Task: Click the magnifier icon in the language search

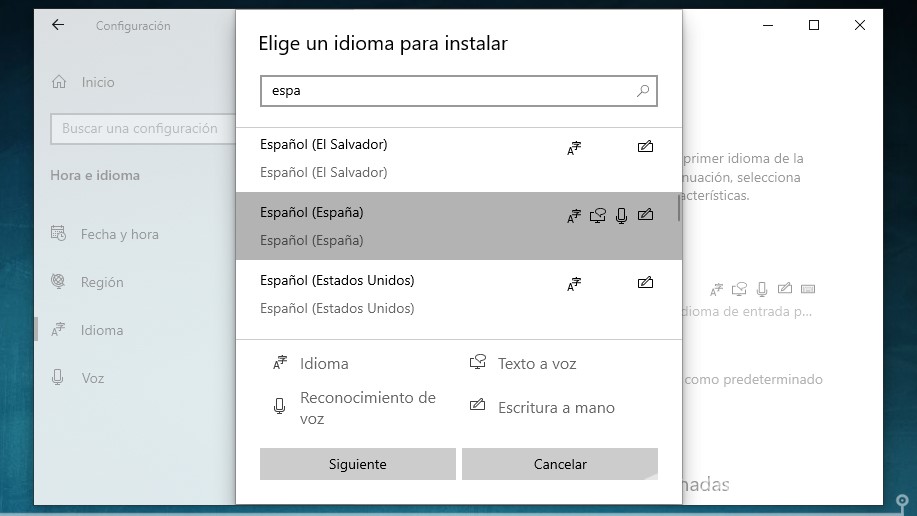Action: point(643,91)
